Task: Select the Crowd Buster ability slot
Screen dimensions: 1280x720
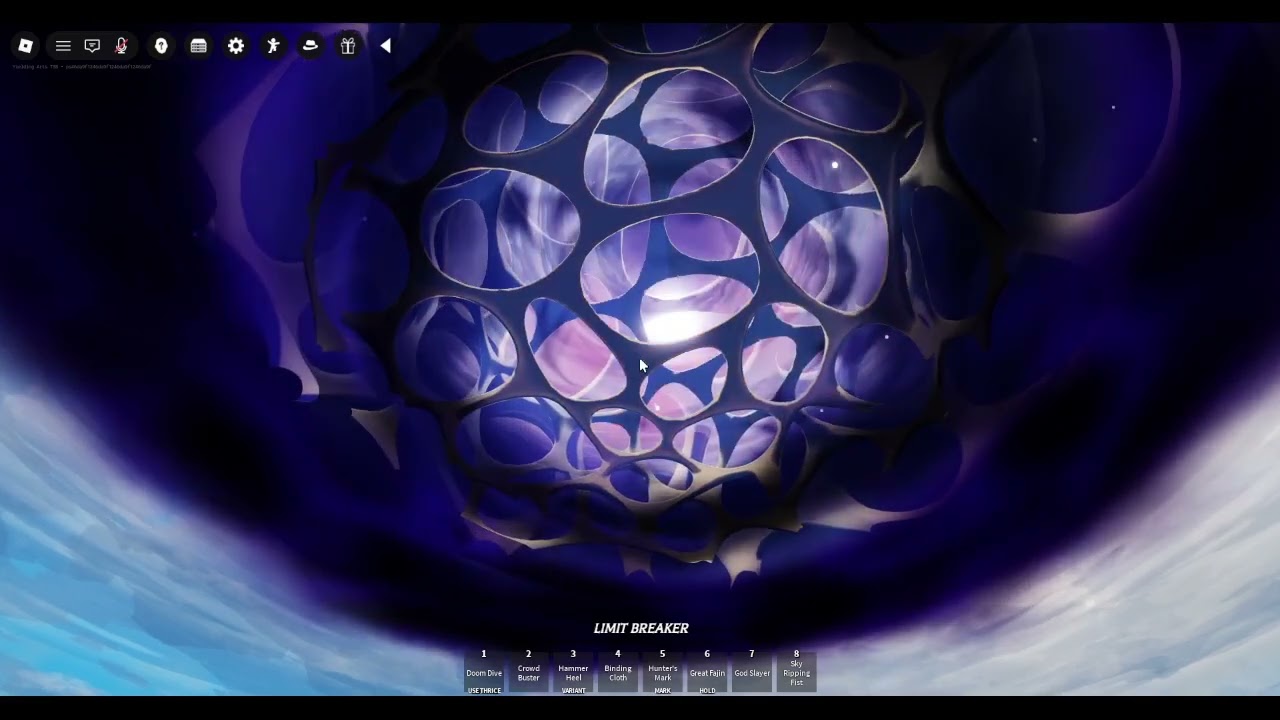Action: [529, 672]
